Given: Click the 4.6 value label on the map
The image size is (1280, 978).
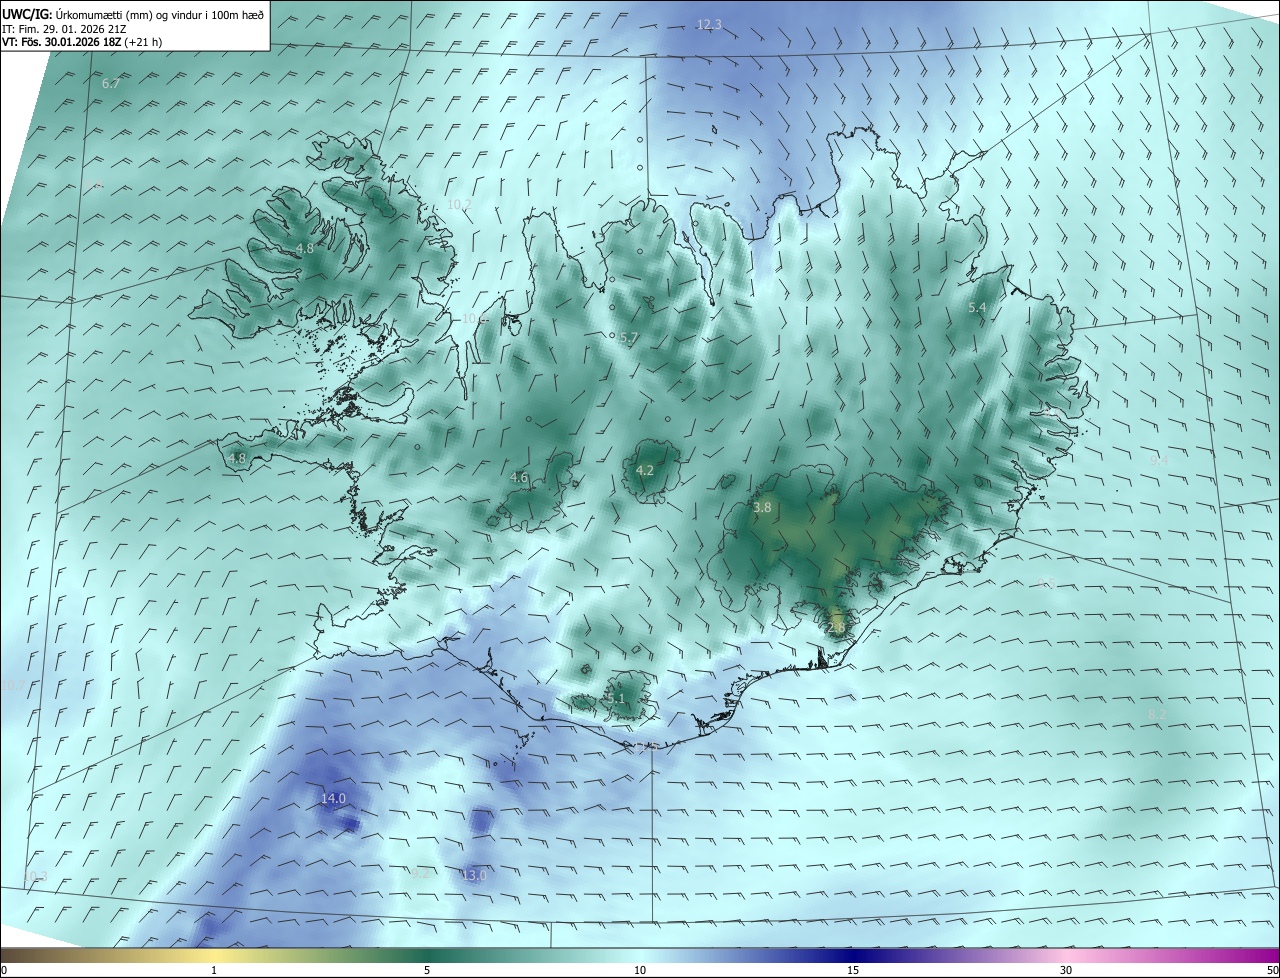Looking at the screenshot, I should coord(519,478).
